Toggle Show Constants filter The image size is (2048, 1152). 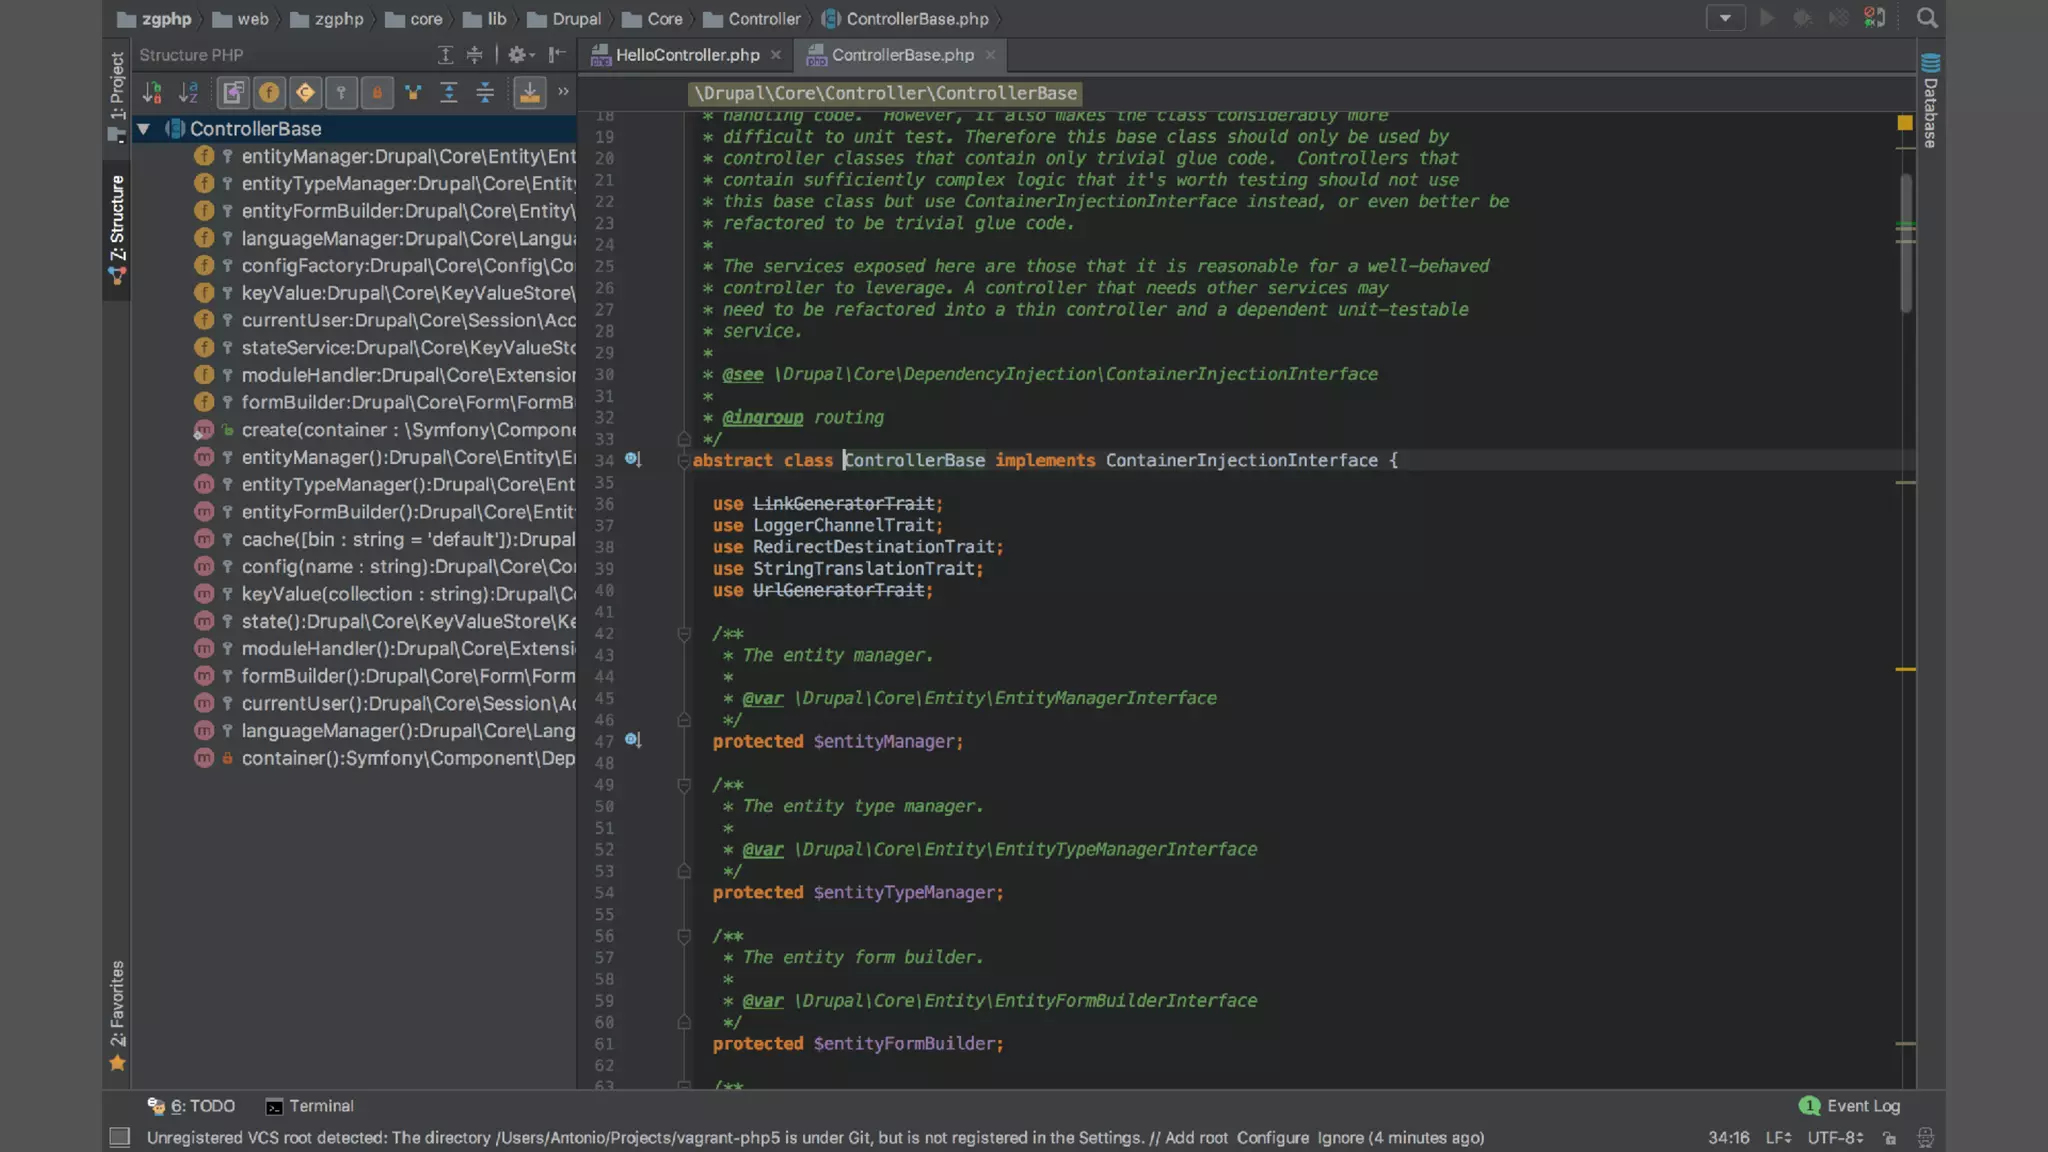click(305, 93)
